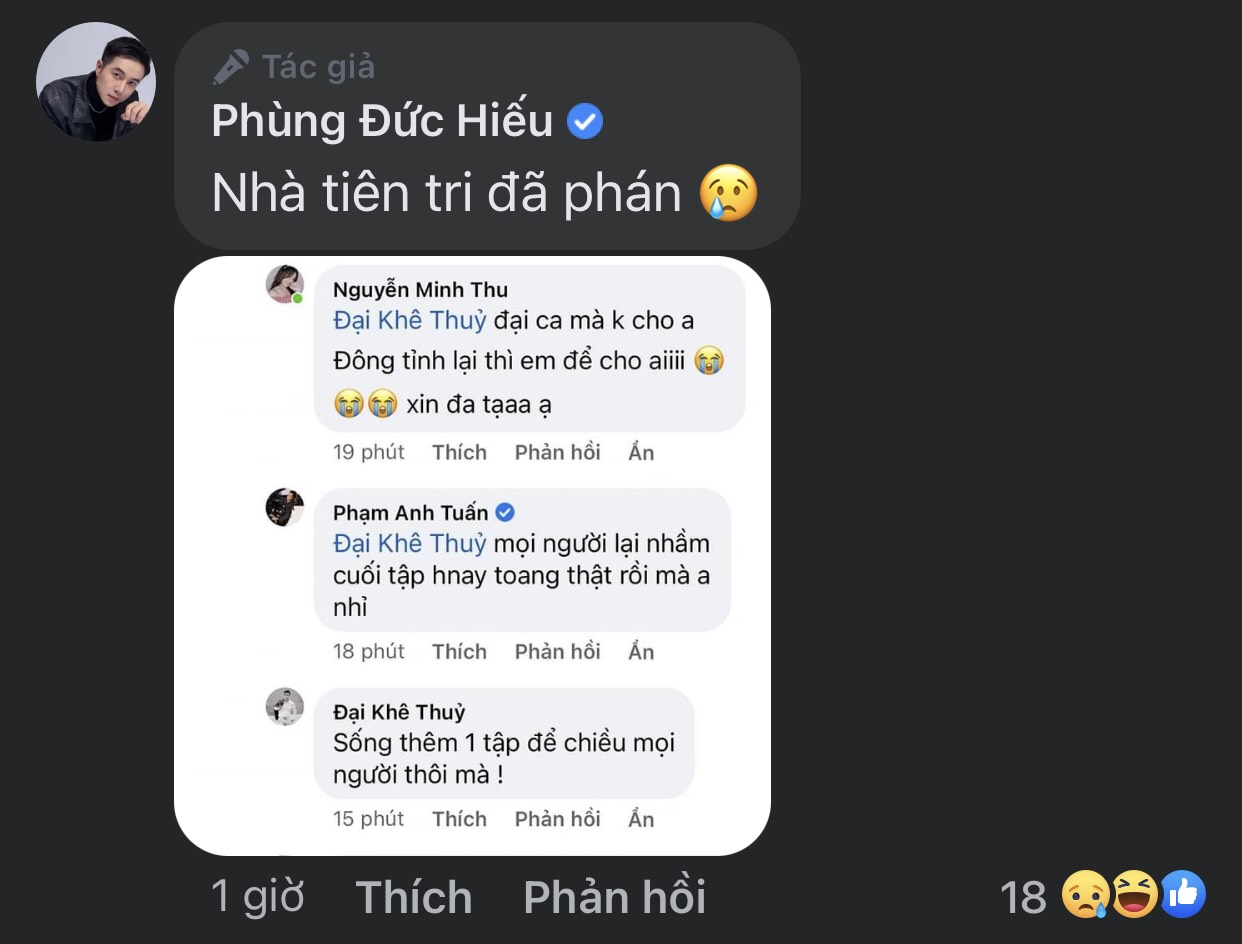Reply using the main Phản hồi button

pyautogui.click(x=615, y=897)
